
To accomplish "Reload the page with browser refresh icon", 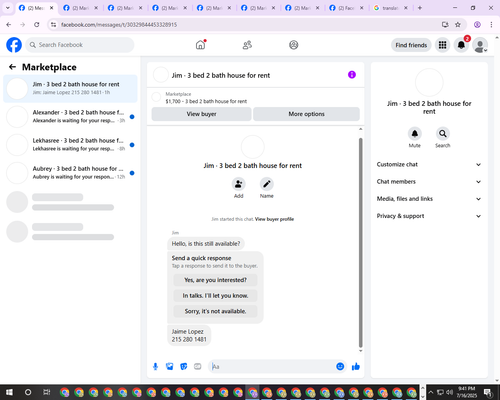I will coord(37,25).
